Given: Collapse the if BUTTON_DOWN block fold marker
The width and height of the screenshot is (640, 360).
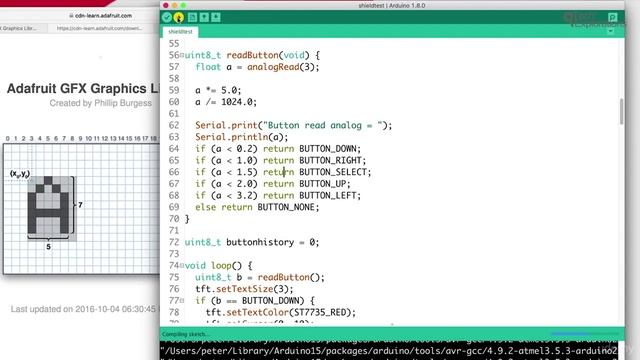Looking at the screenshot, I should (x=182, y=300).
